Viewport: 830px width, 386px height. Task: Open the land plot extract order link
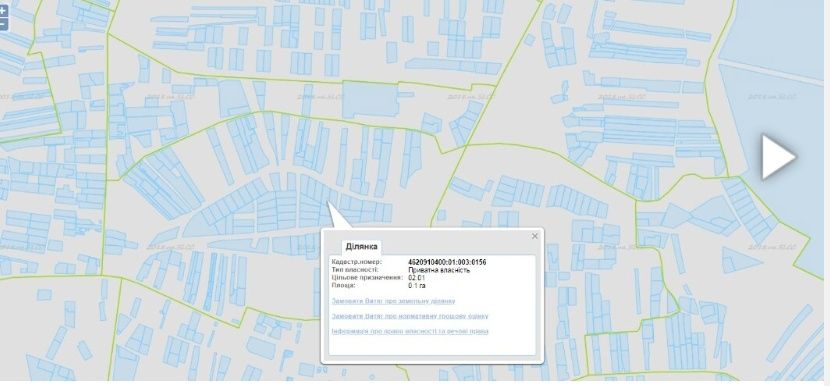(393, 301)
